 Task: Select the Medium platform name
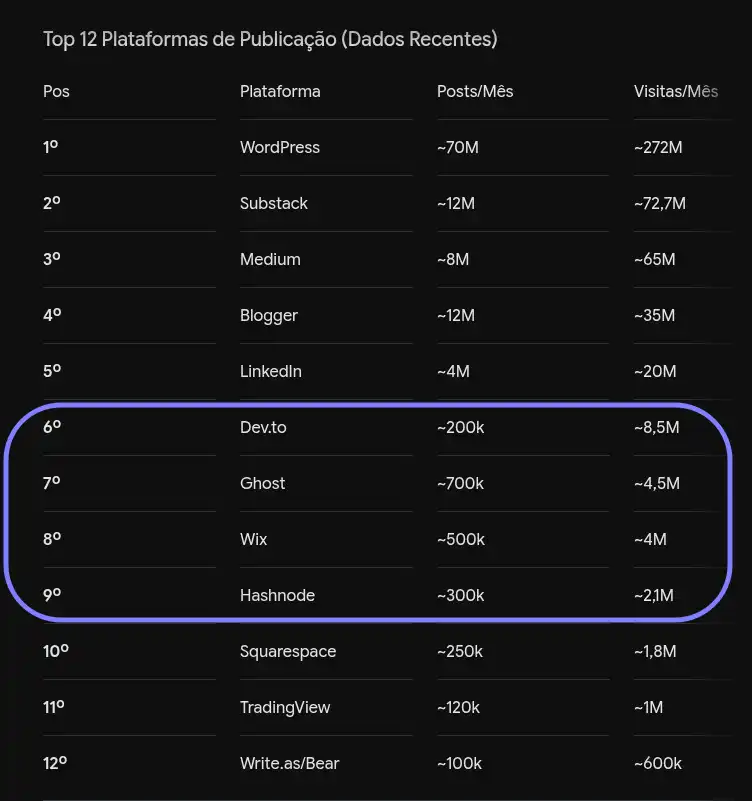click(270, 259)
